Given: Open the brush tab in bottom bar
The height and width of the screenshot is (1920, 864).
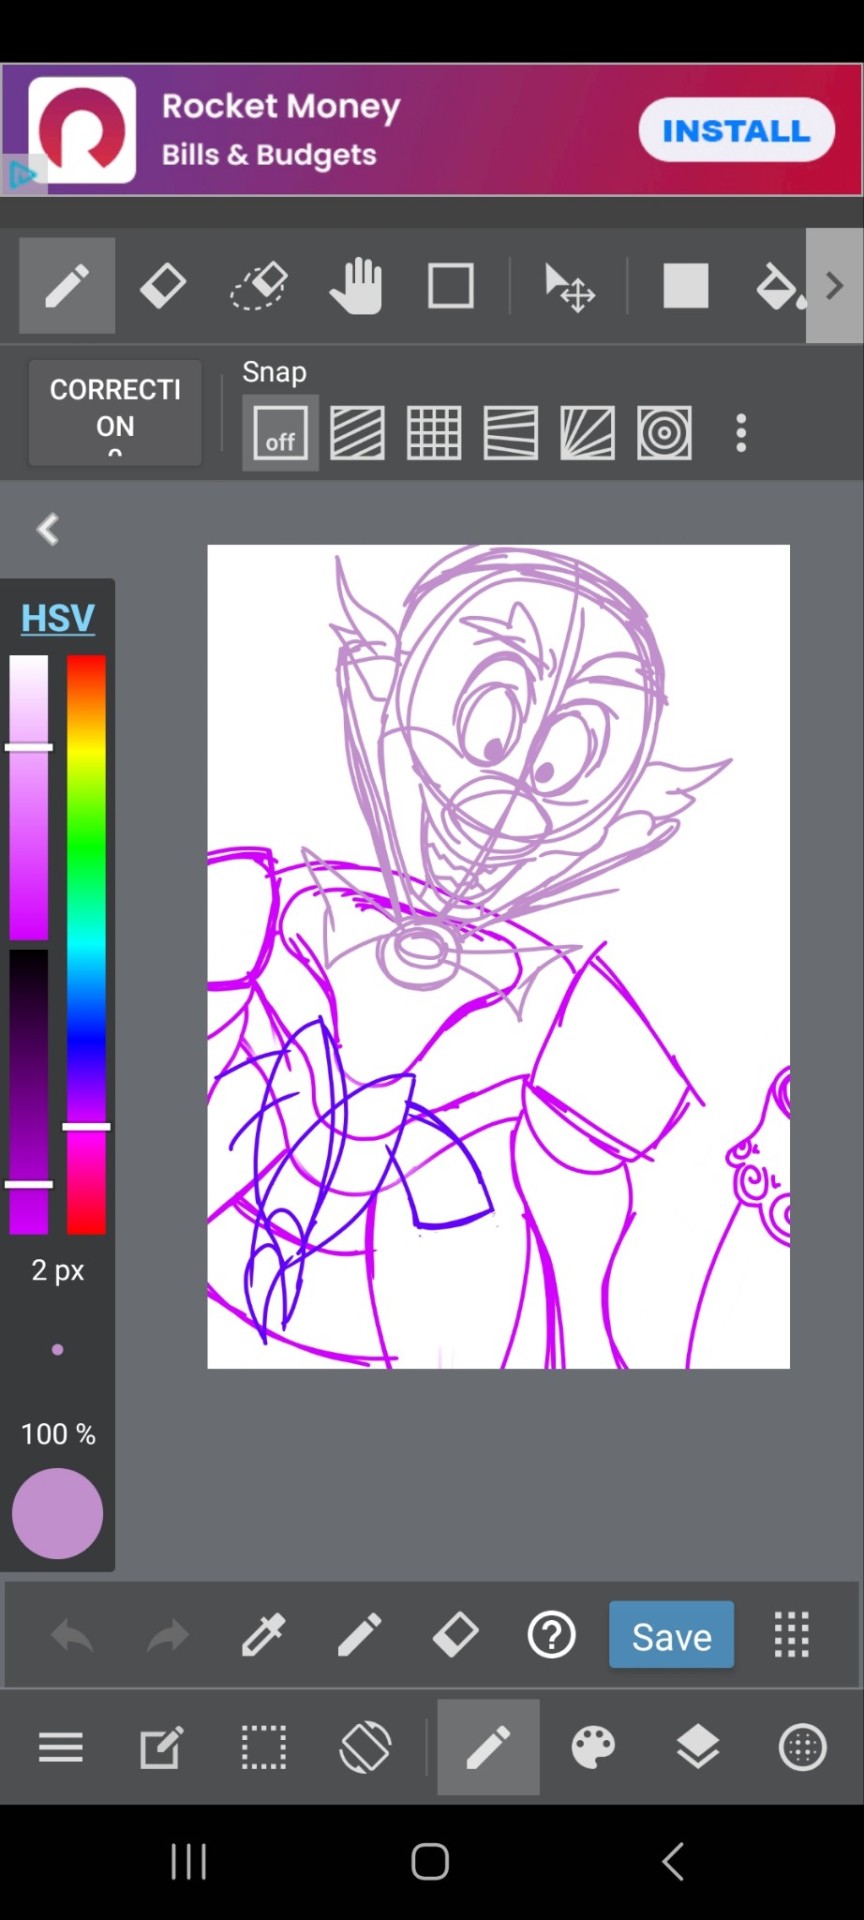Looking at the screenshot, I should tap(488, 1747).
